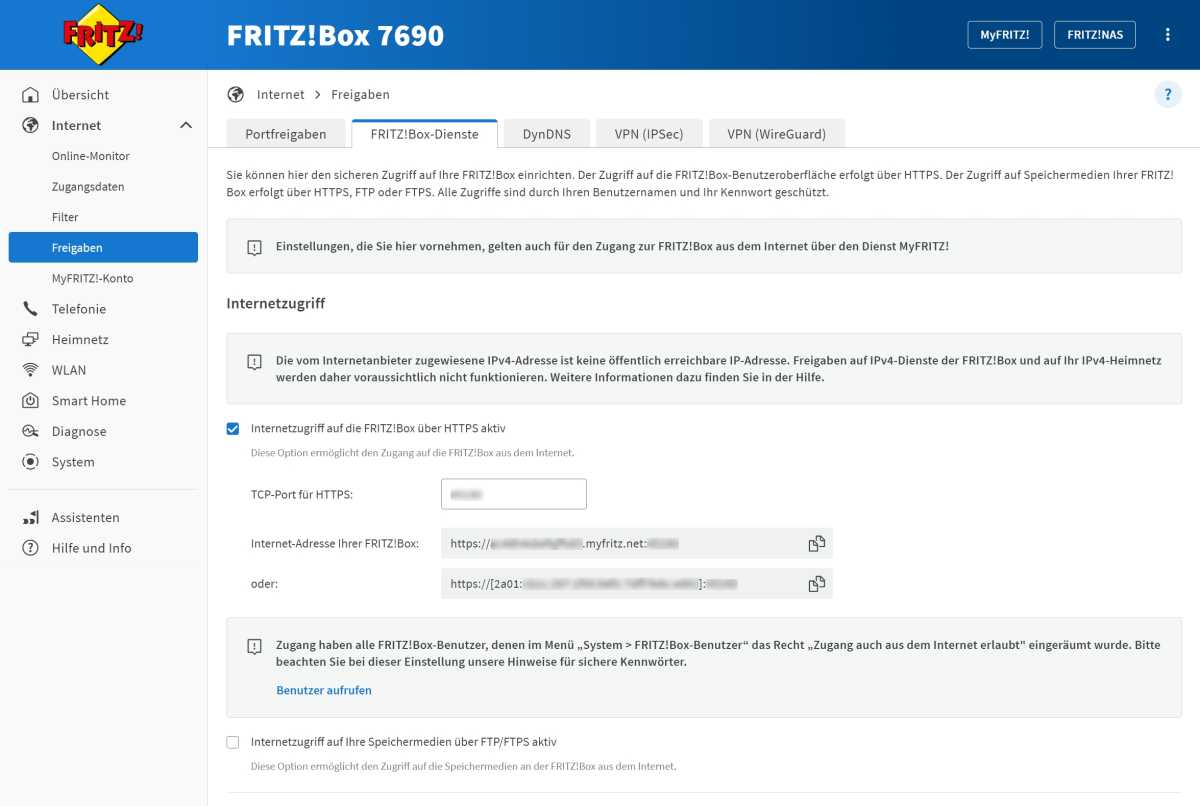1200x806 pixels.
Task: Go to Übersicht page
Action: coord(80,95)
